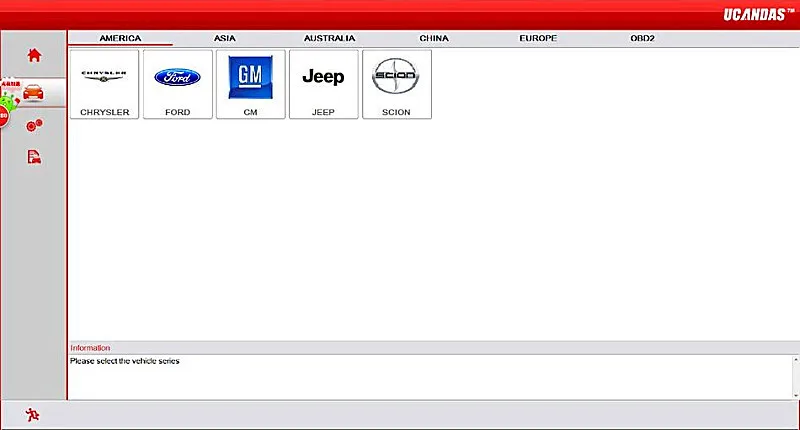Open the gears settings icon
Screen dimensions: 800x430
point(34,125)
